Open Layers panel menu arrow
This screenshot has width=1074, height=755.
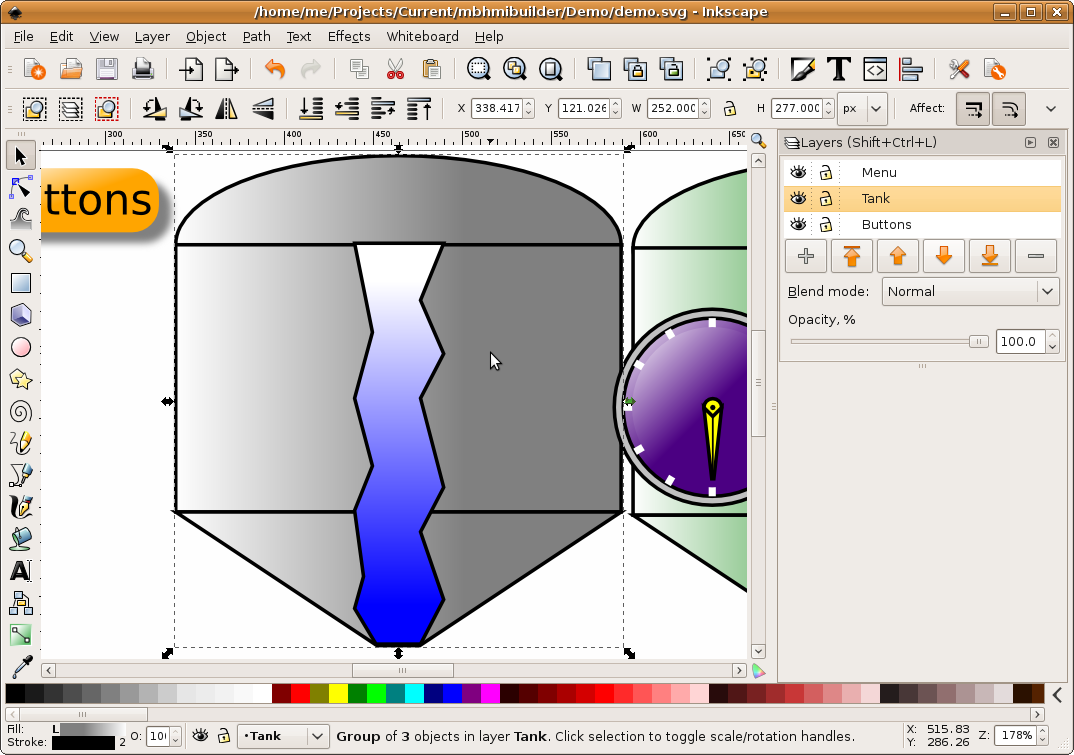click(x=1030, y=143)
